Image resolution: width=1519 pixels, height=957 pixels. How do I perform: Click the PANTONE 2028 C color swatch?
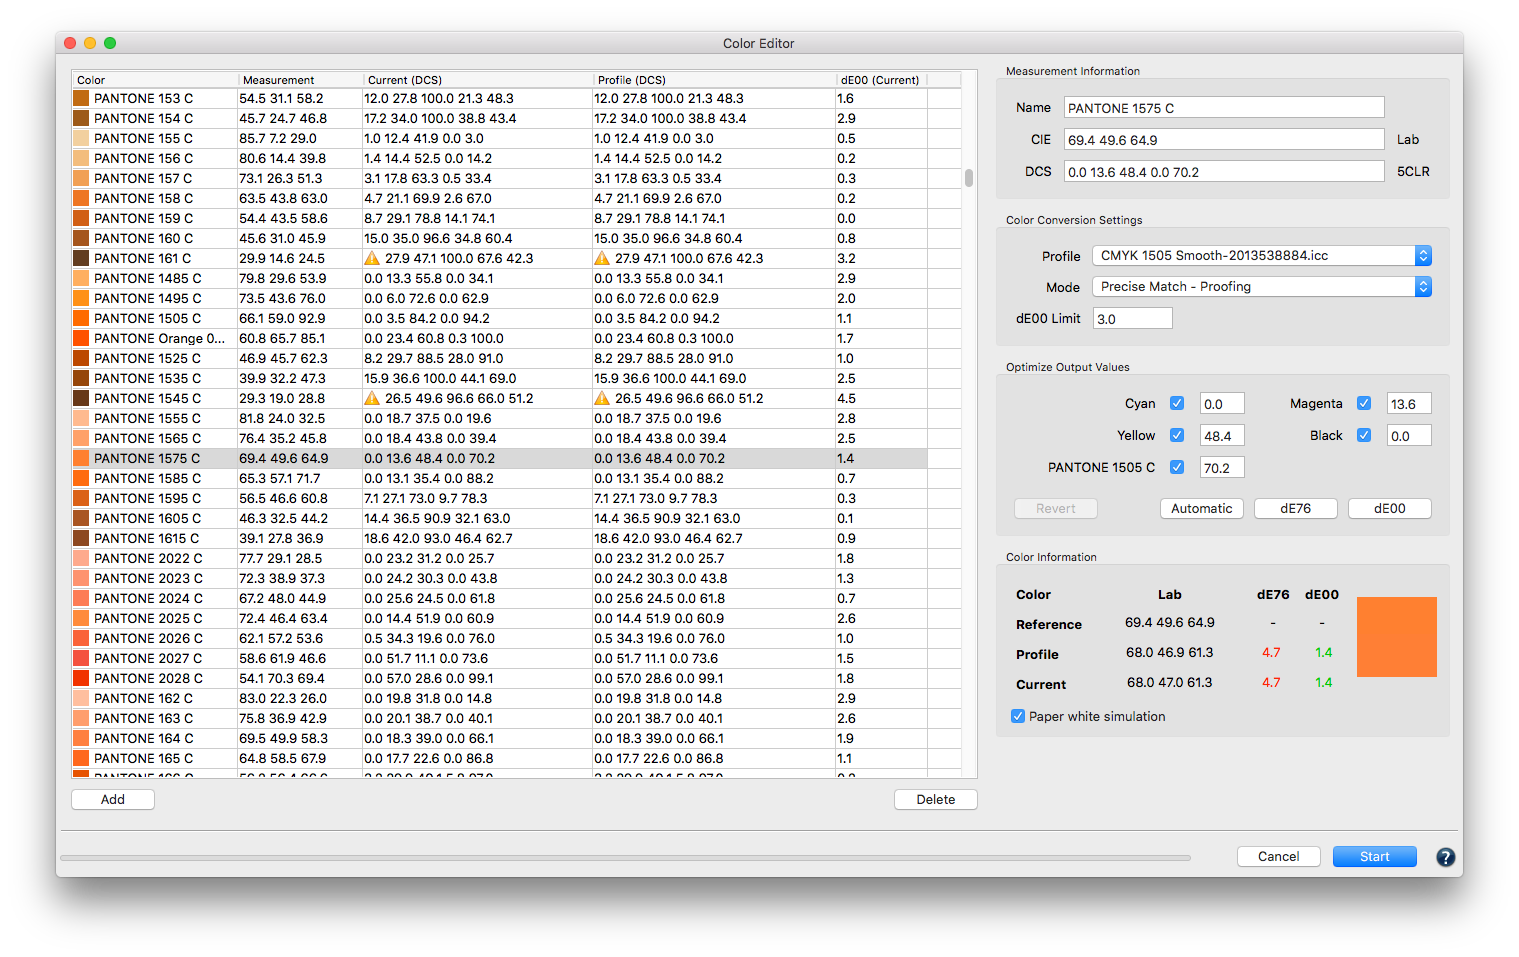81,678
